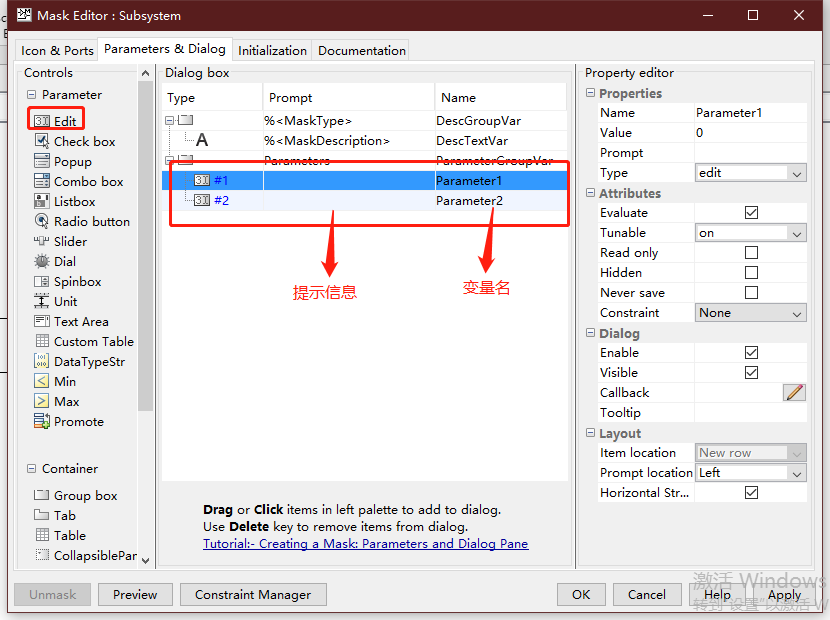This screenshot has height=620, width=830.
Task: Add a Radio button control
Action: pos(82,221)
